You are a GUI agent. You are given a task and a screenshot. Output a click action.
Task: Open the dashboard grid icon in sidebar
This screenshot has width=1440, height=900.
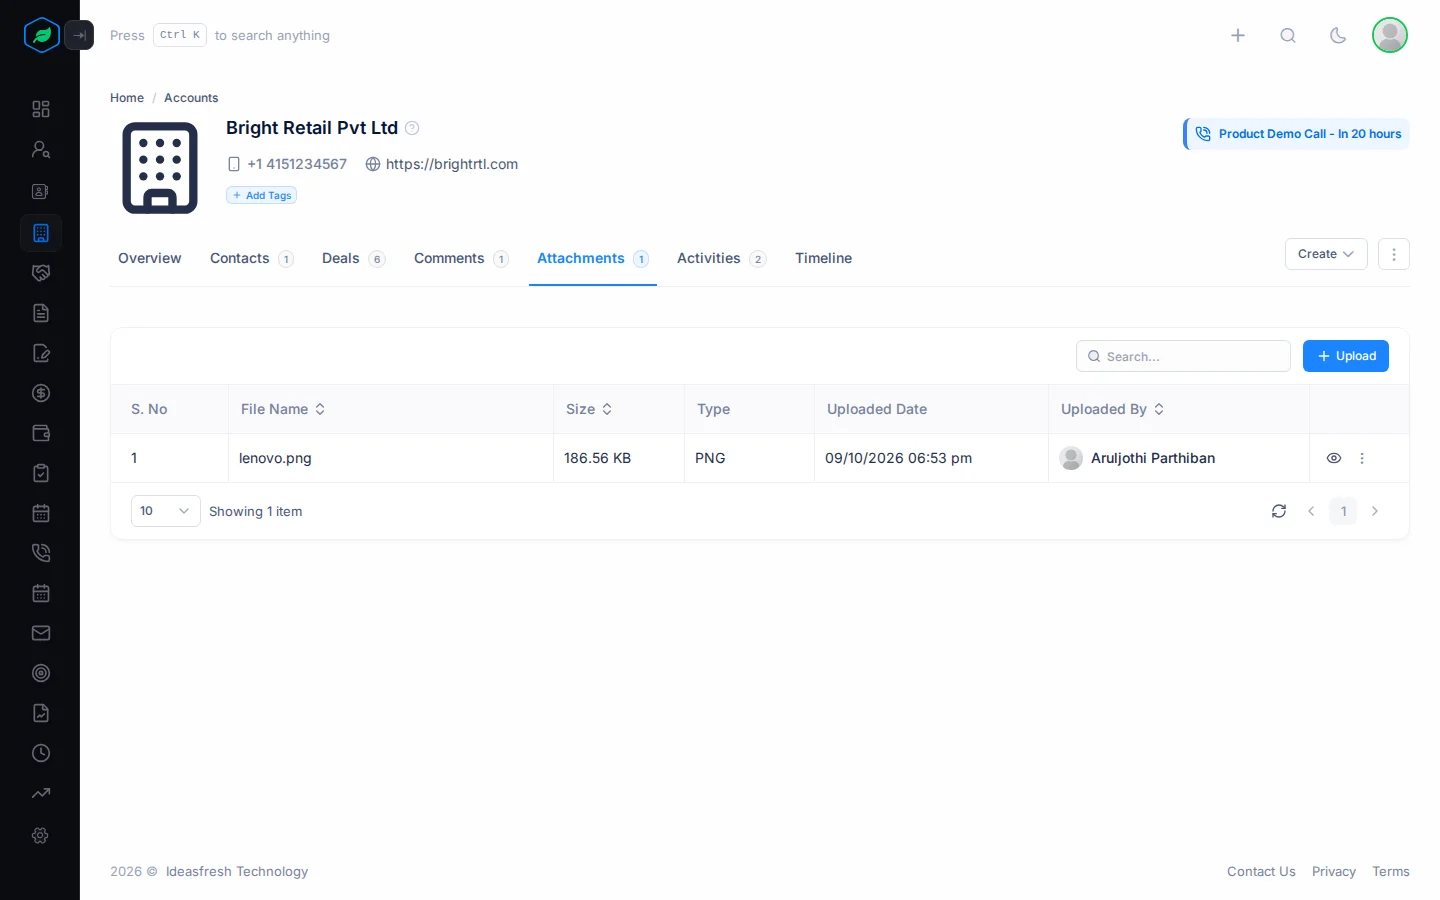click(x=41, y=109)
